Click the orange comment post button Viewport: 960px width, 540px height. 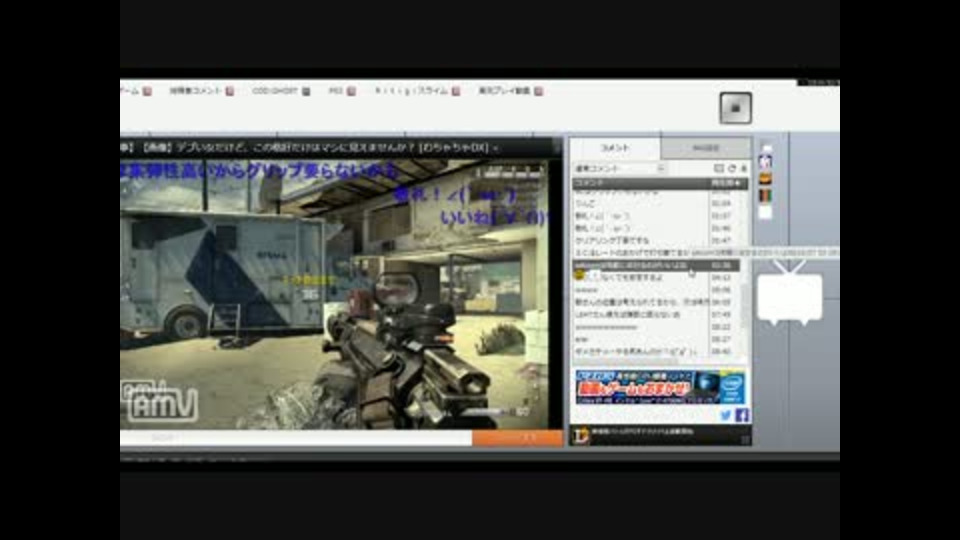(x=517, y=438)
